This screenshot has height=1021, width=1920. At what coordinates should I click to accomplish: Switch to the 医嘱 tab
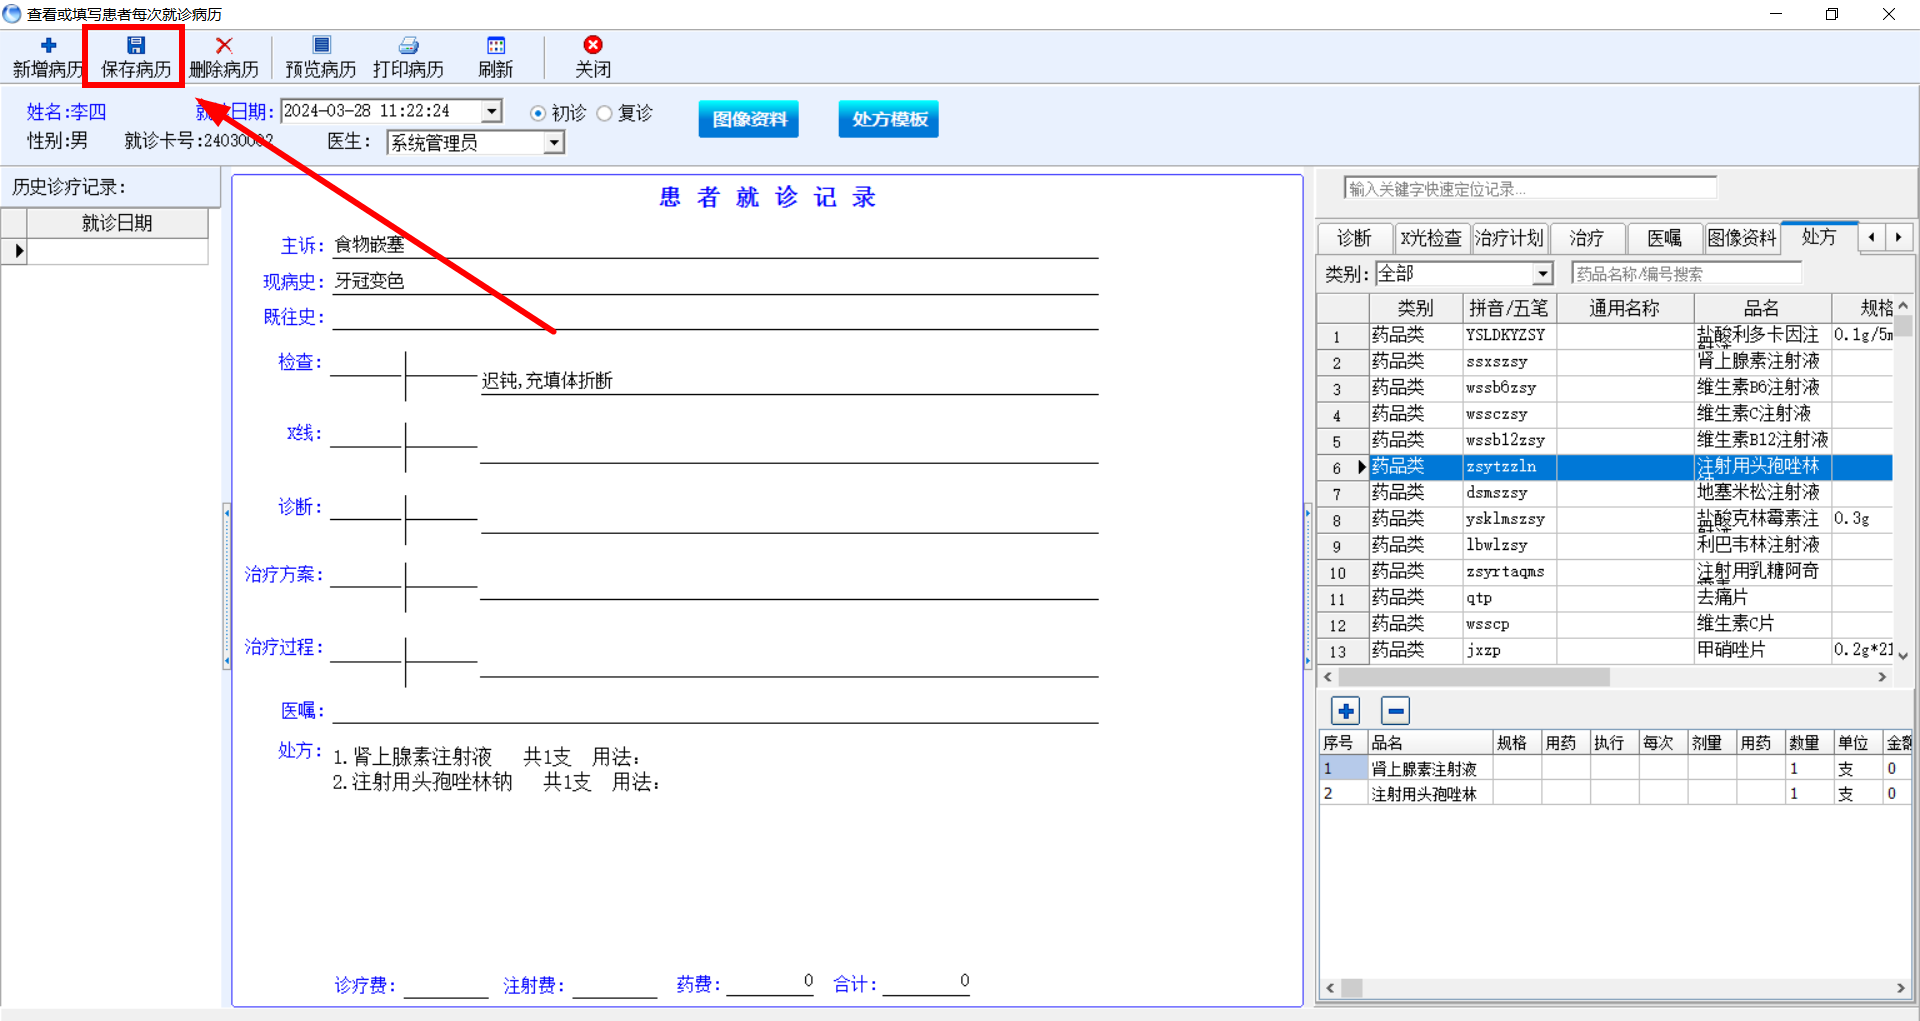pos(1664,238)
